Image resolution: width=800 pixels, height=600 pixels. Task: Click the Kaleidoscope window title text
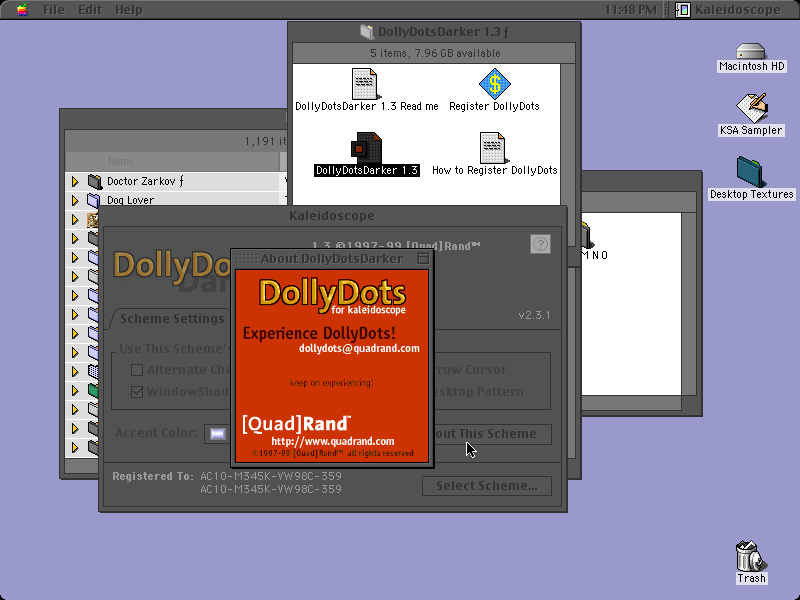coord(332,216)
